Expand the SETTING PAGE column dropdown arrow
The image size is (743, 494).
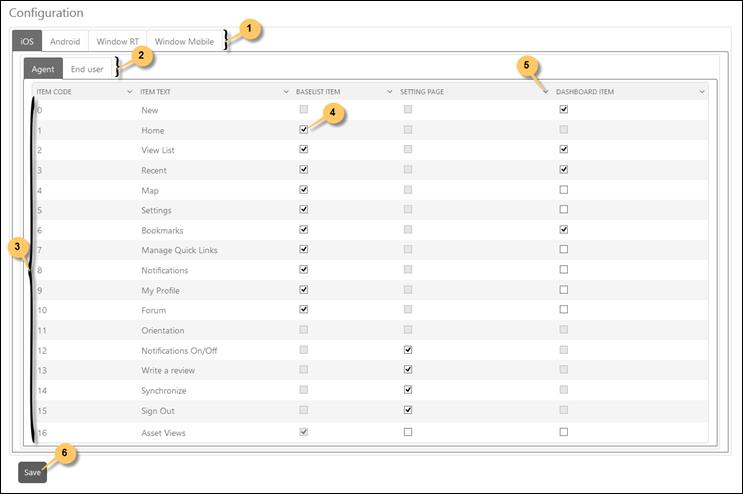tap(545, 92)
